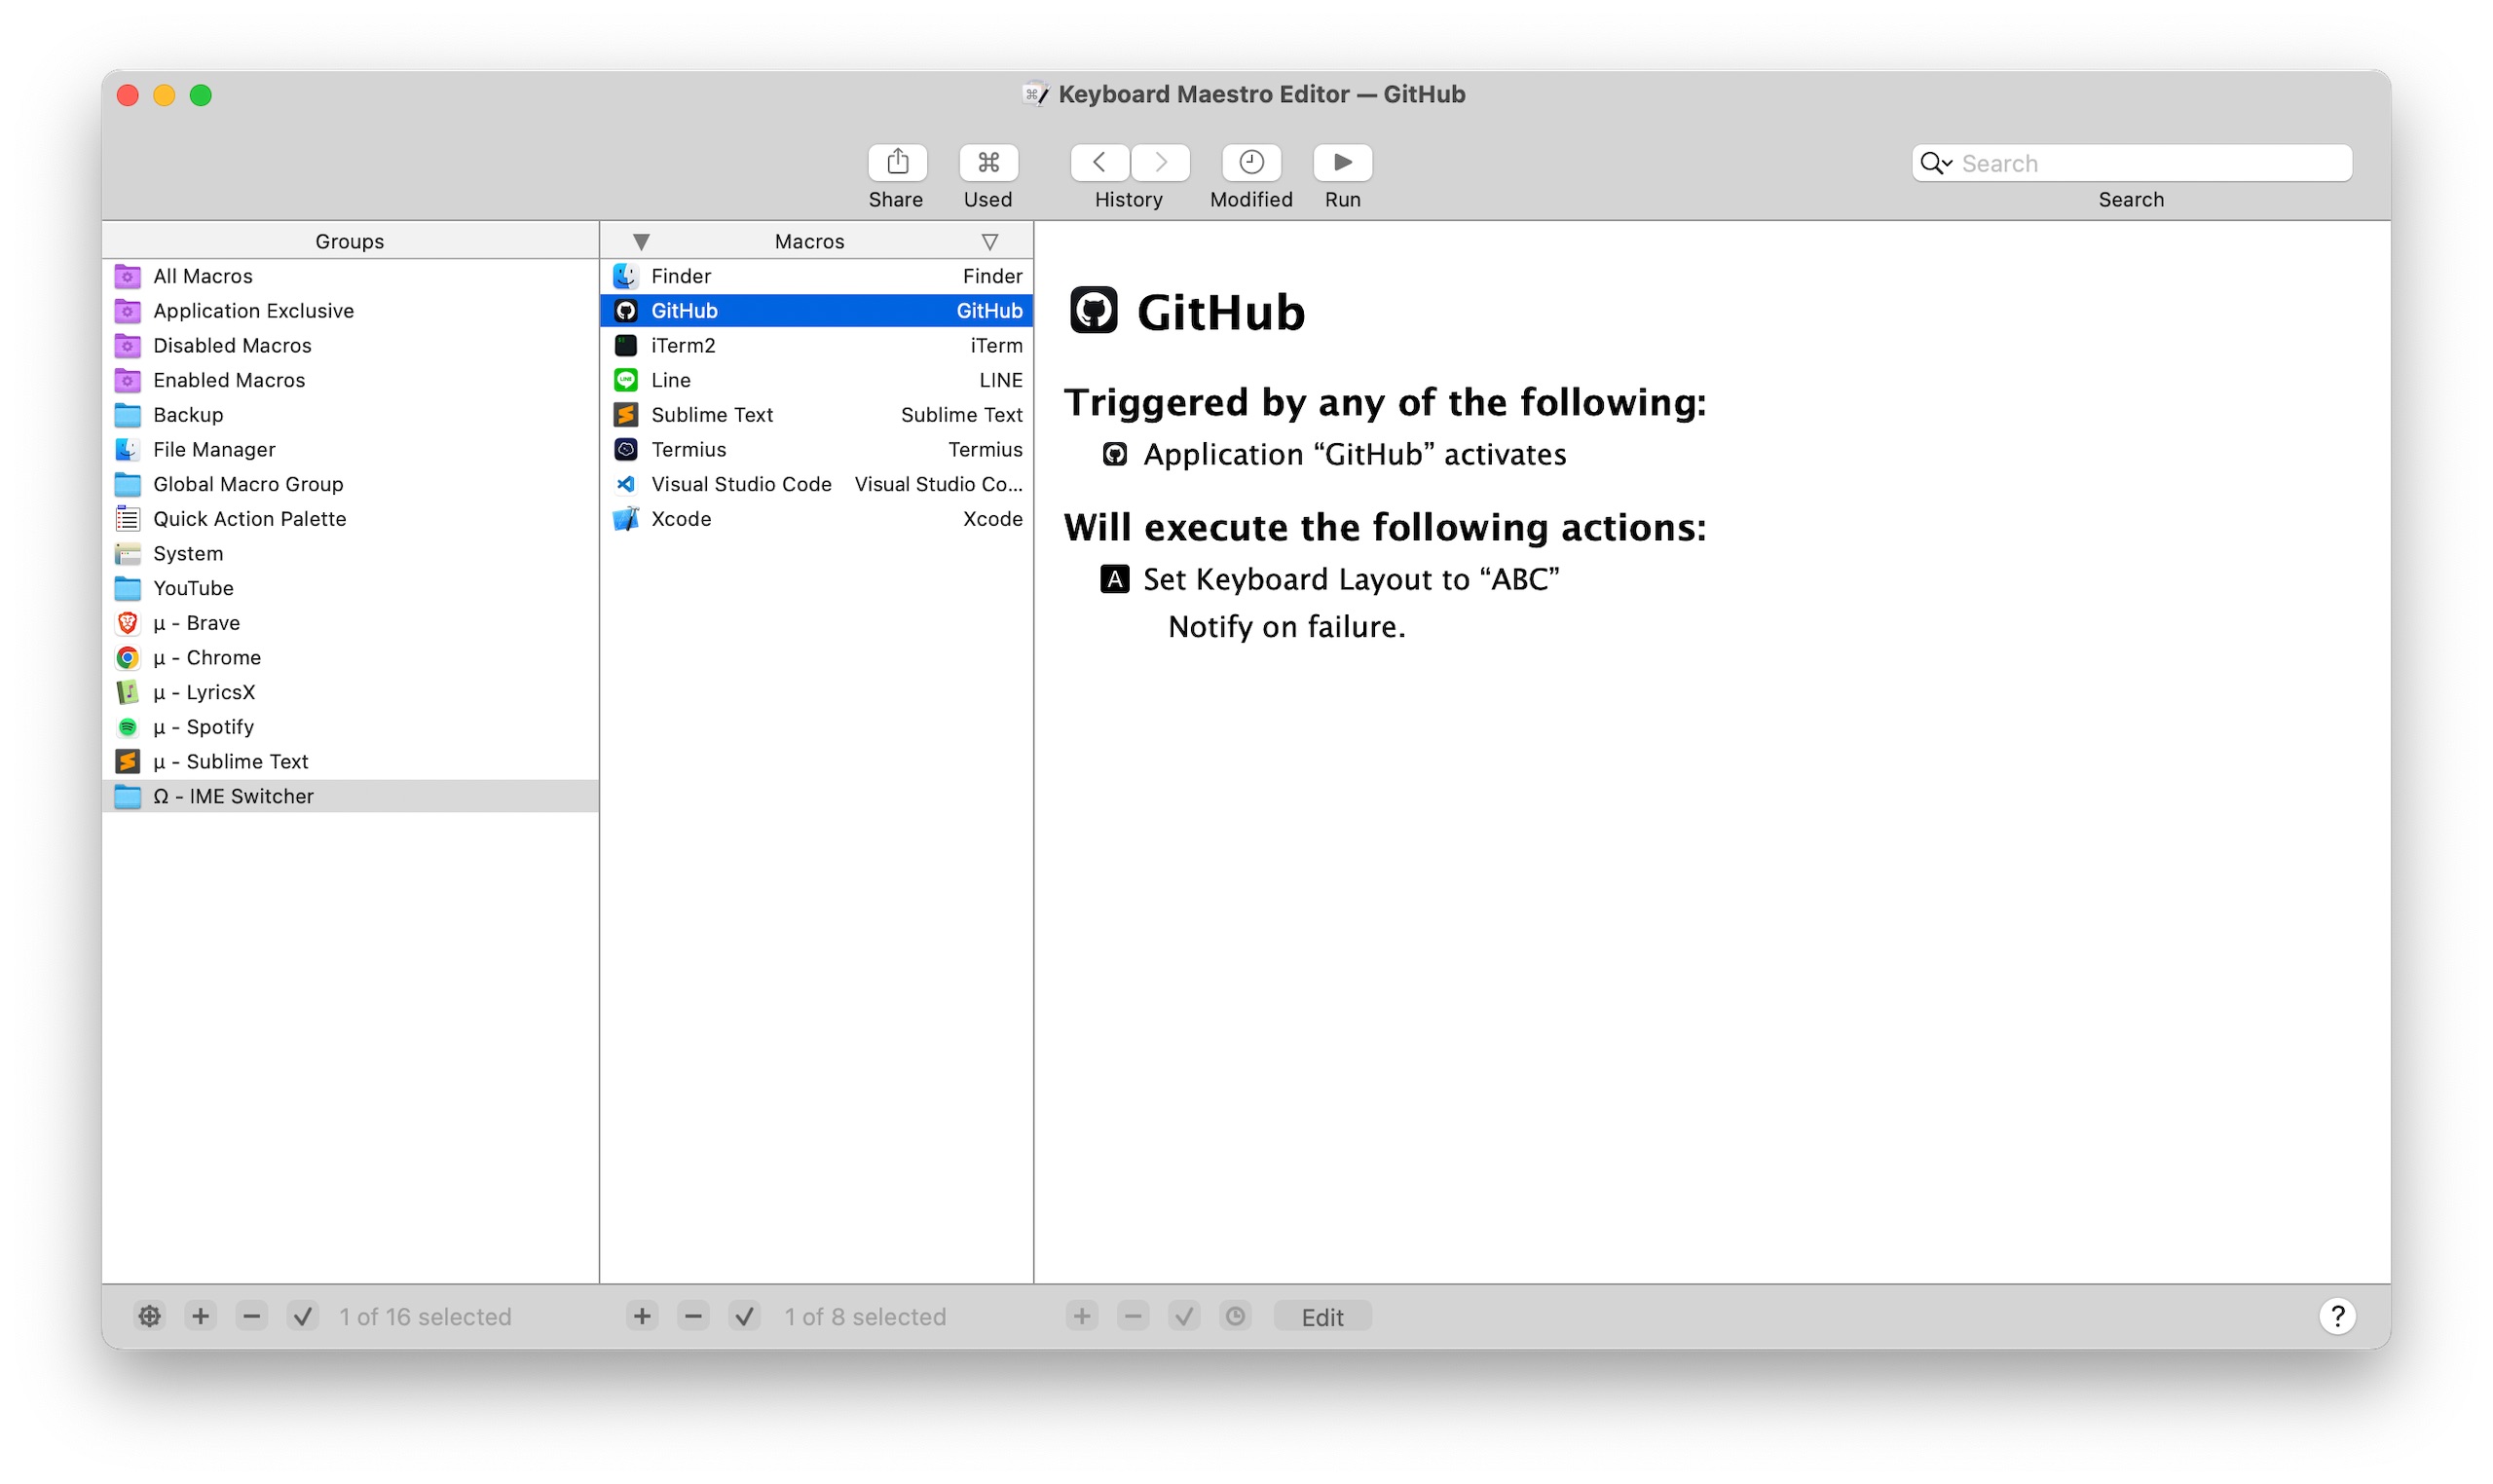This screenshot has width=2493, height=1484.
Task: Open search options magnifier dropdown
Action: [1936, 163]
